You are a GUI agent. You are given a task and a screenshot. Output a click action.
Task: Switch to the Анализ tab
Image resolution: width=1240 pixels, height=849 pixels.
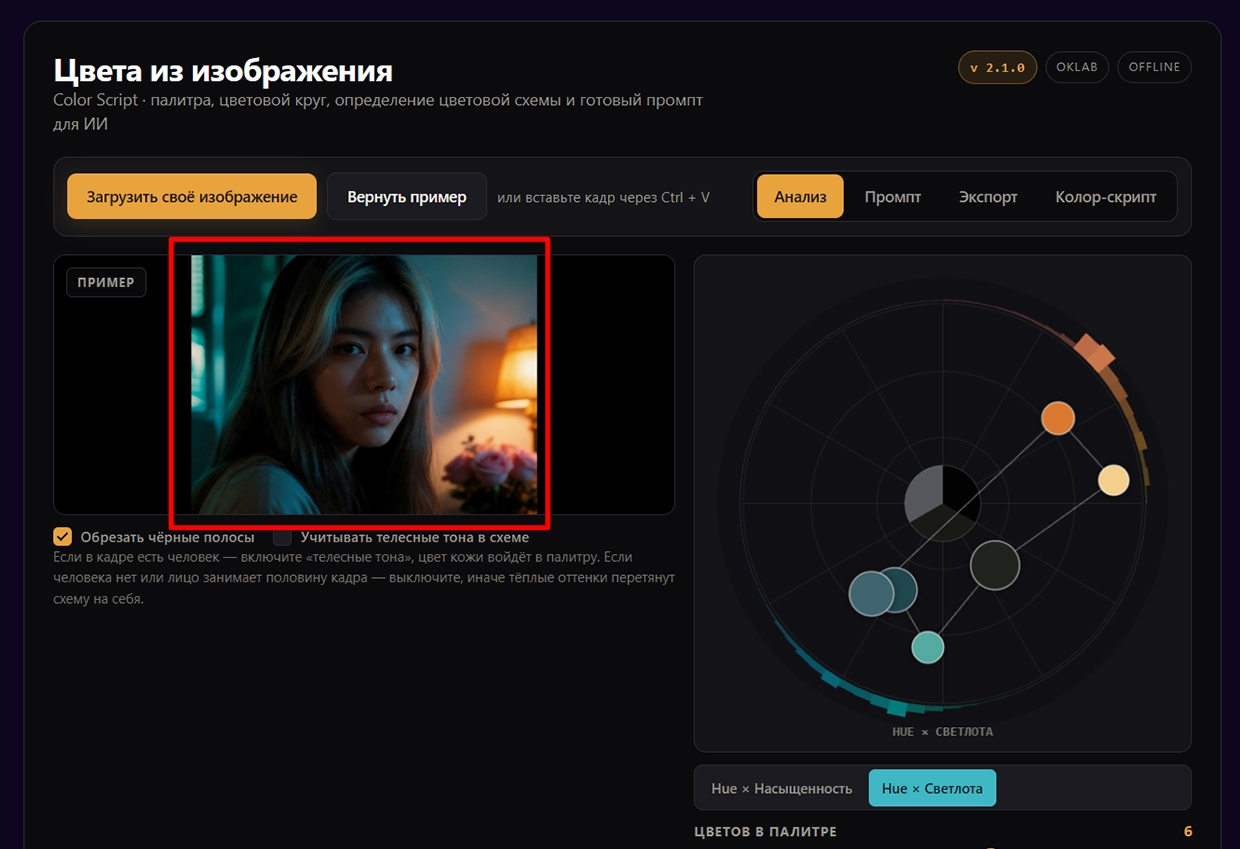point(800,196)
